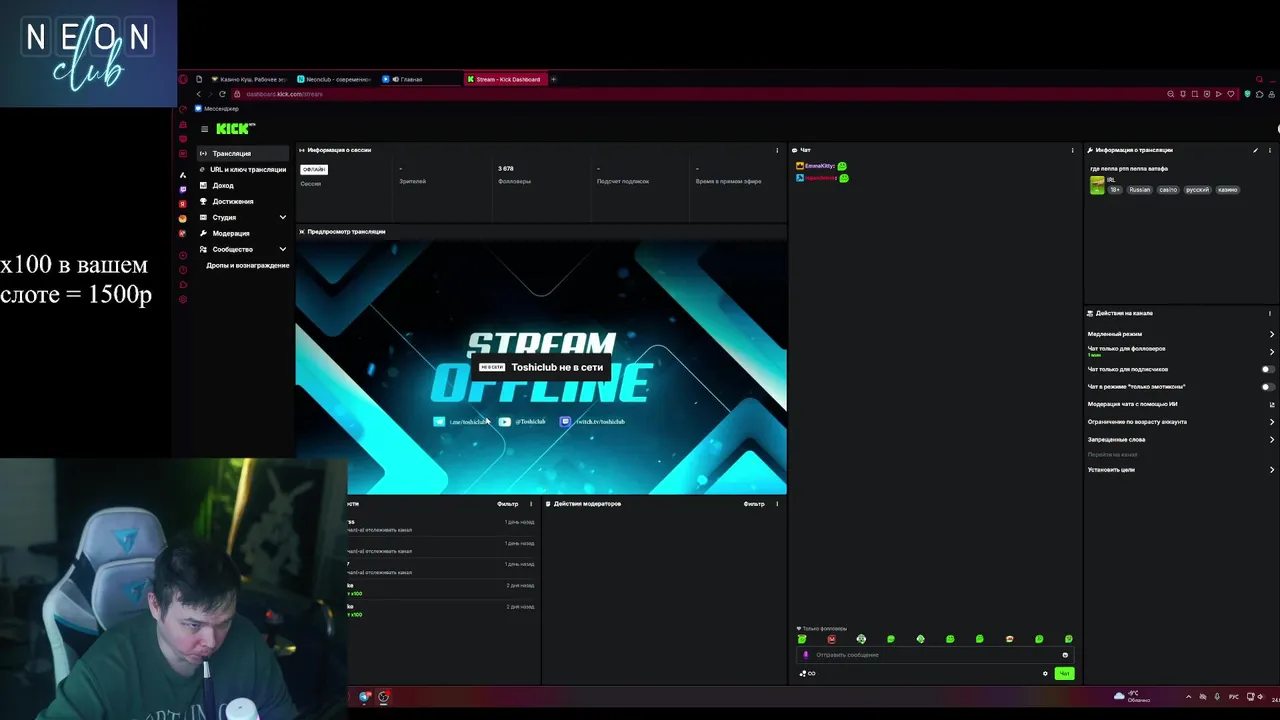Reload the page with the browser refresh icon

(222, 94)
